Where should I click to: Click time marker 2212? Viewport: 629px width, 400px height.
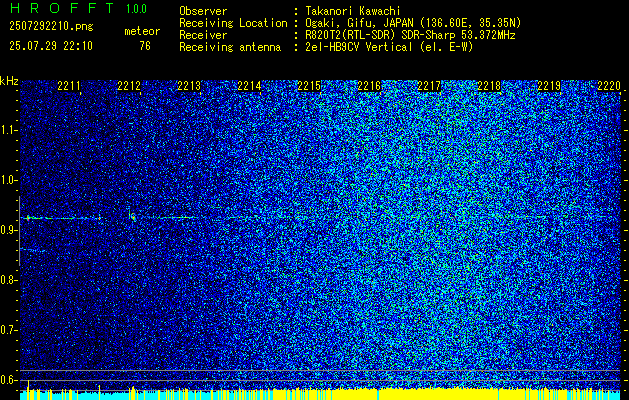pos(129,86)
